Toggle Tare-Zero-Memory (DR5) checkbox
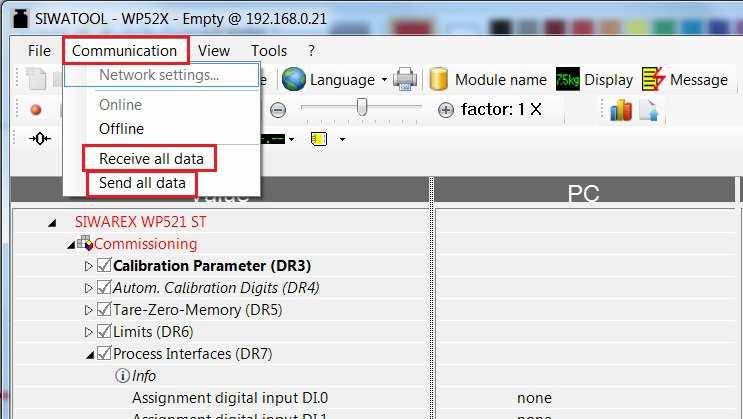 (x=104, y=309)
